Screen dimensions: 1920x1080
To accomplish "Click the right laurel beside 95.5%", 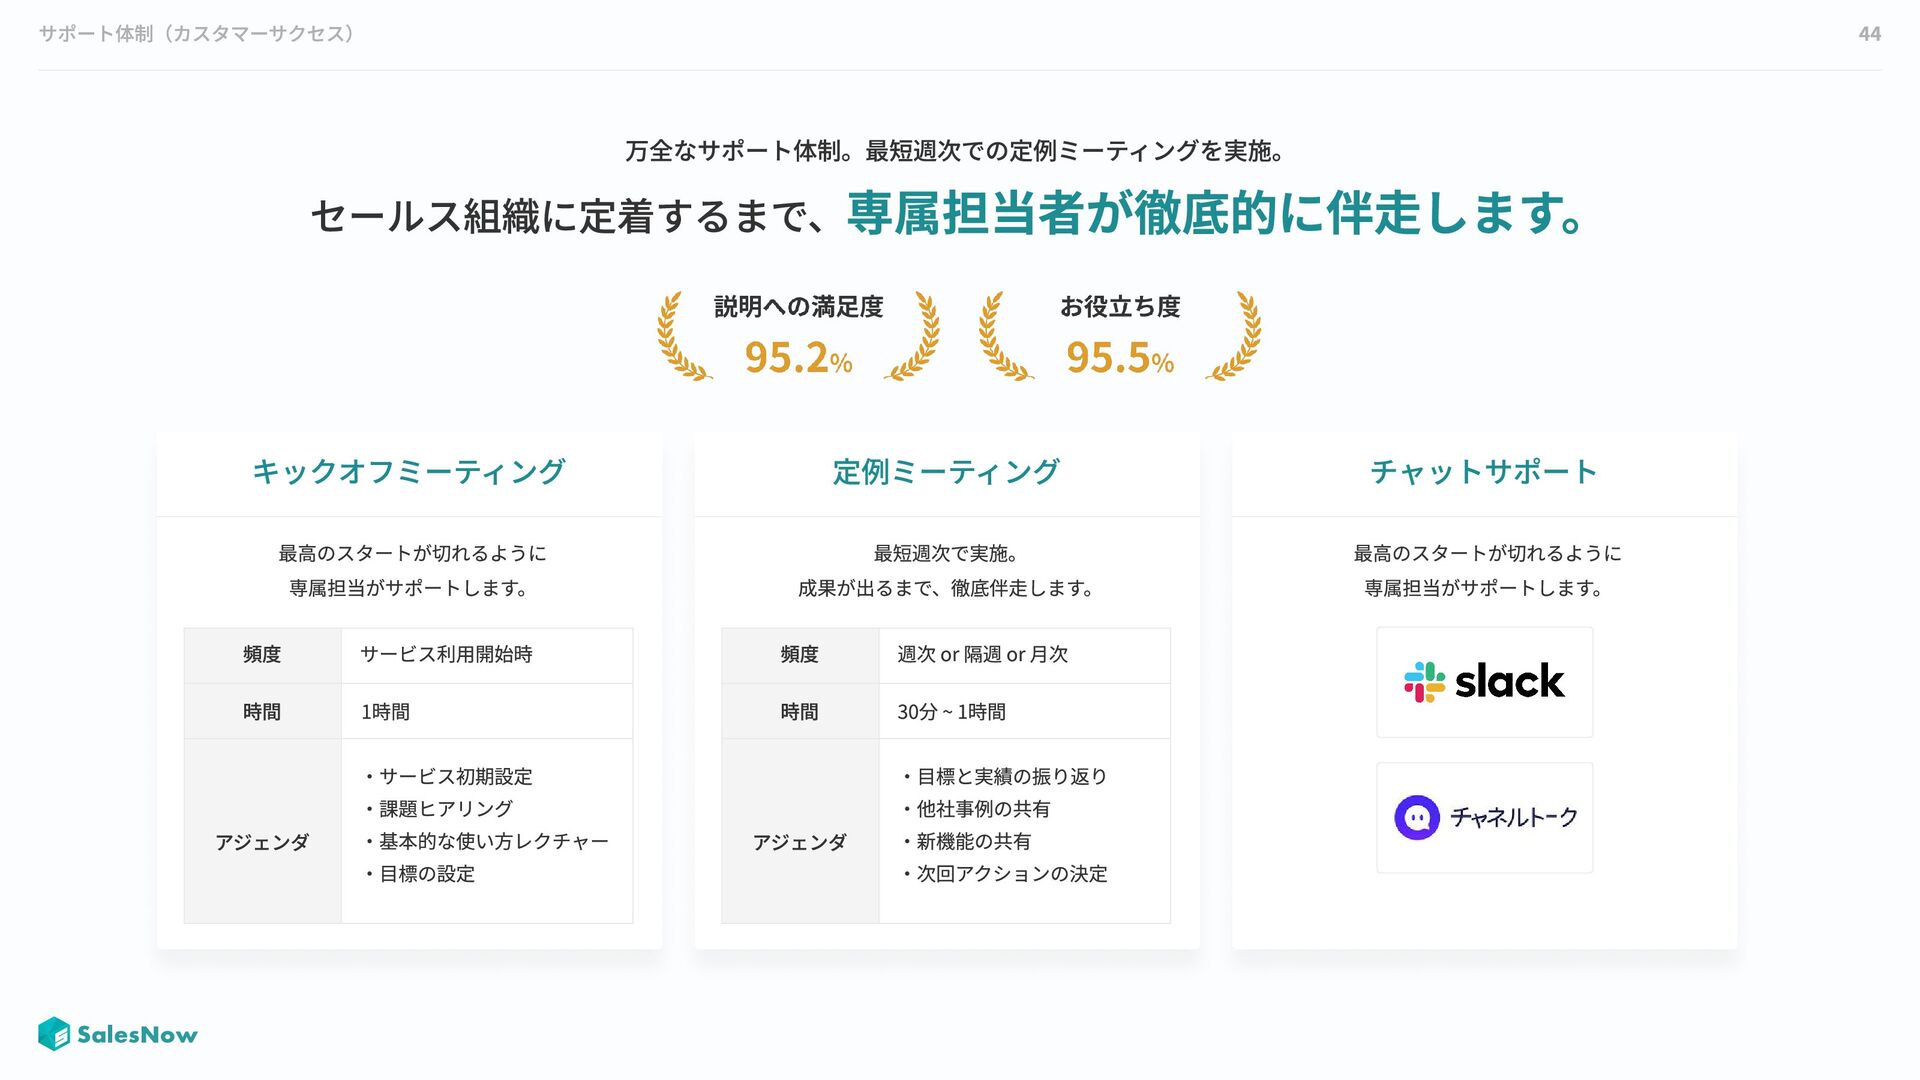I will (1234, 336).
